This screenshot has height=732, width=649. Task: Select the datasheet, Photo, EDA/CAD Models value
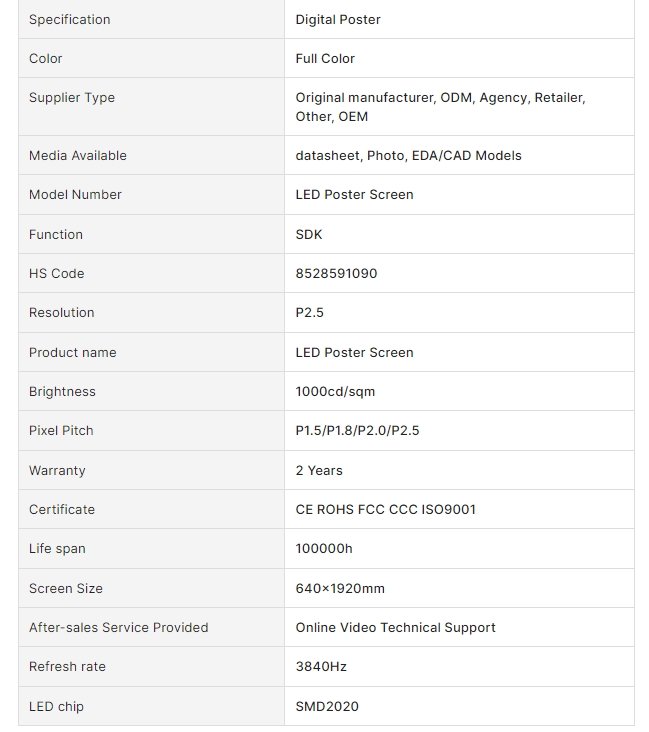(408, 155)
